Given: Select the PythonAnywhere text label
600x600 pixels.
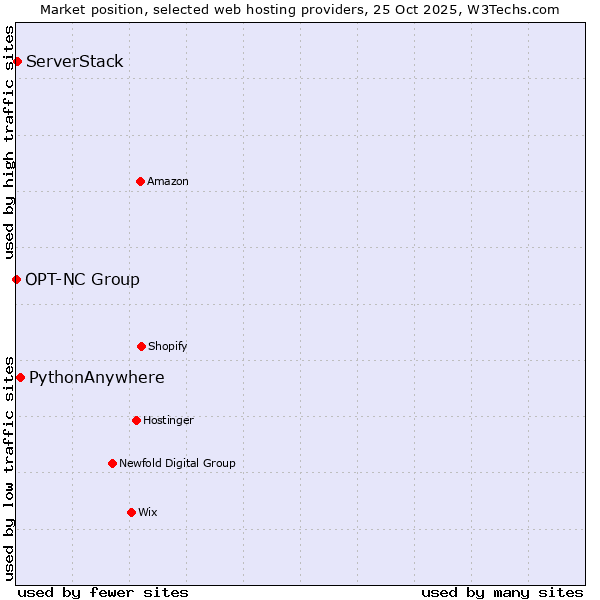Looking at the screenshot, I should coord(97,378).
